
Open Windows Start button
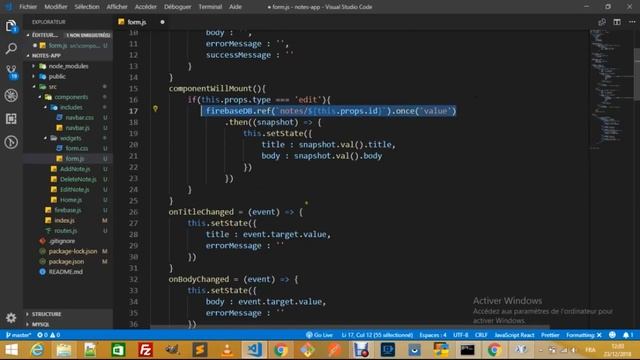click(x=11, y=350)
